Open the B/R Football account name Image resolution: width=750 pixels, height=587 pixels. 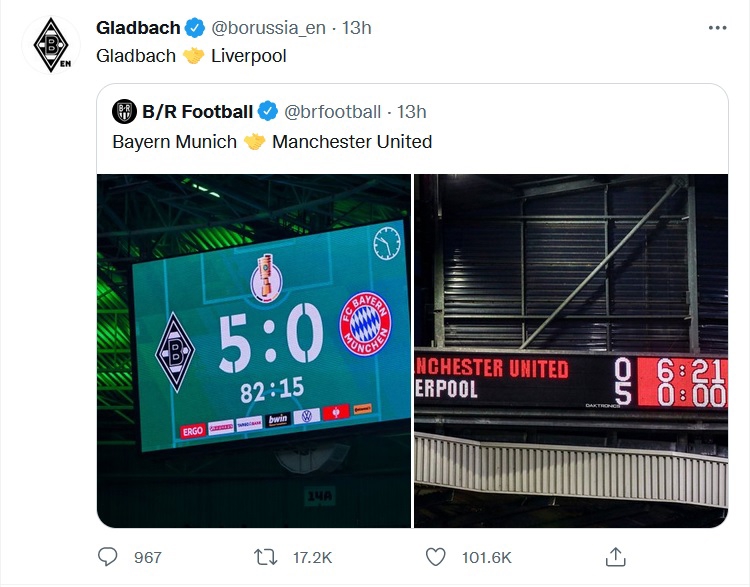[198, 112]
